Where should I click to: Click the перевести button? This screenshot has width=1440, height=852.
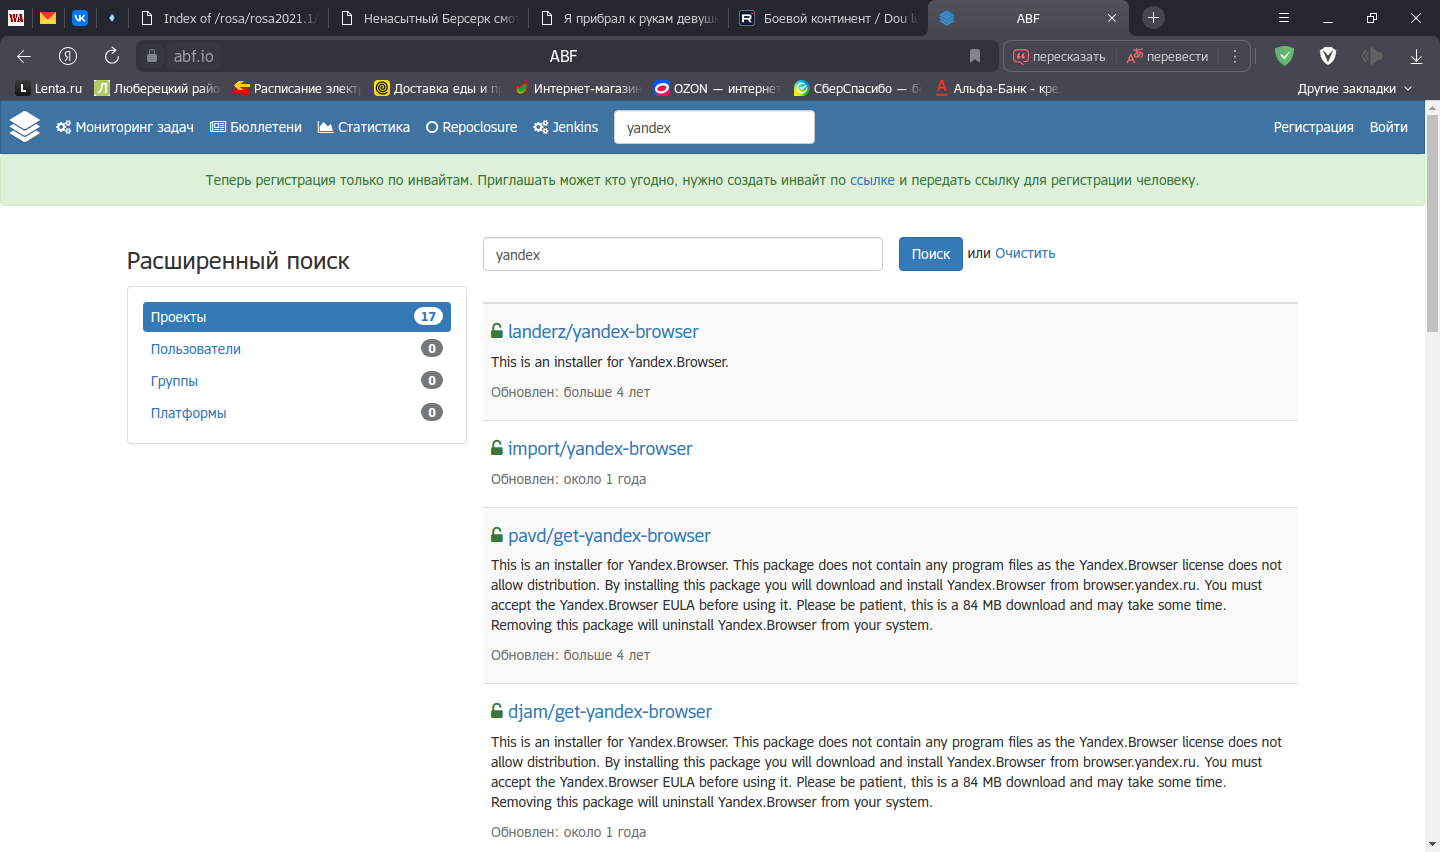(x=1168, y=56)
